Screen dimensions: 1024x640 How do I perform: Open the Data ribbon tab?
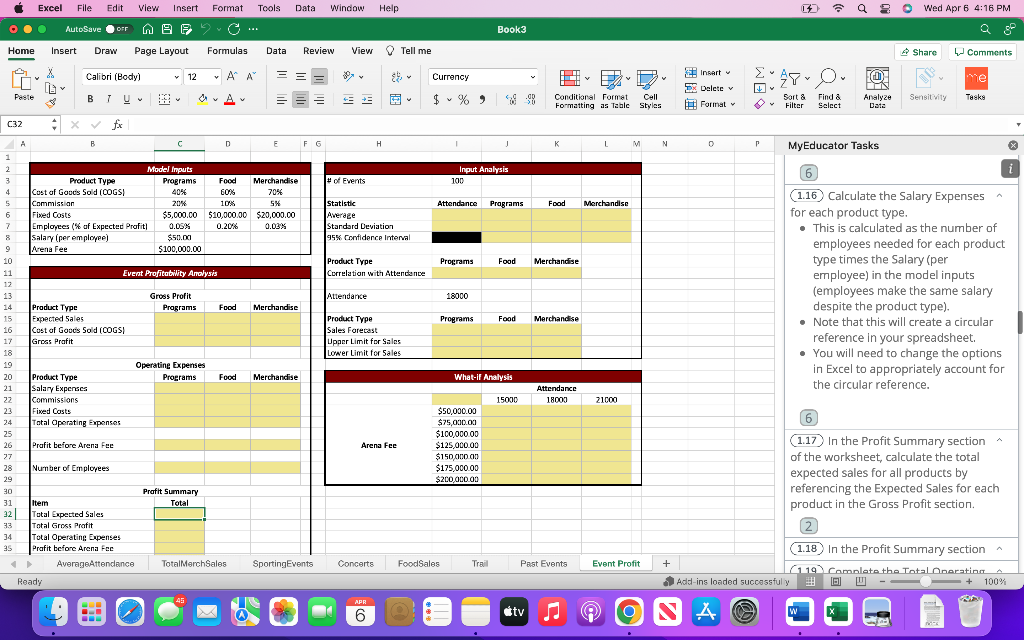(x=276, y=51)
